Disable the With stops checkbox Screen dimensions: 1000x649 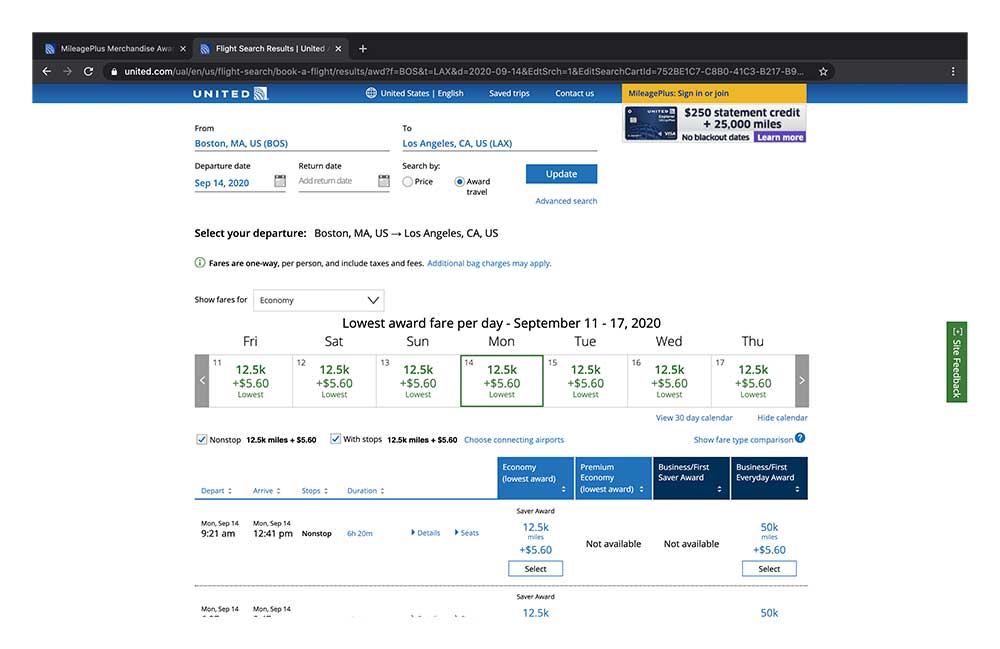point(337,439)
